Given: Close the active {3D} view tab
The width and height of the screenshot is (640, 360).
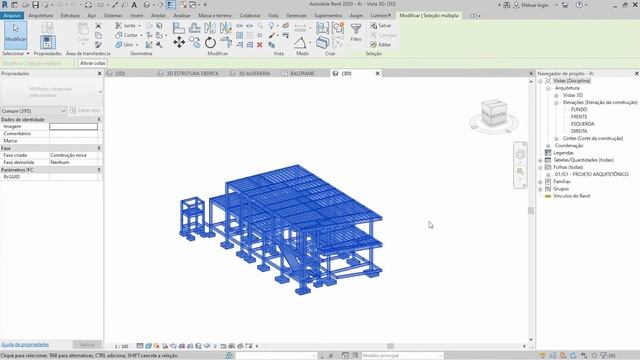Looking at the screenshot, I should point(378,73).
